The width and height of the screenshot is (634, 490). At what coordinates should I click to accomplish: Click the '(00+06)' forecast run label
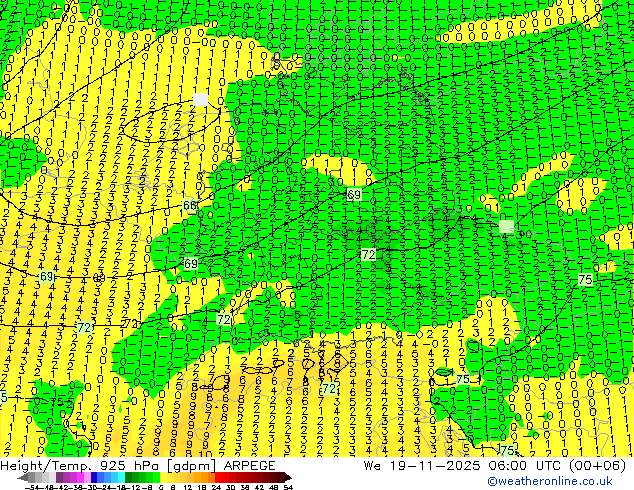[599, 466]
